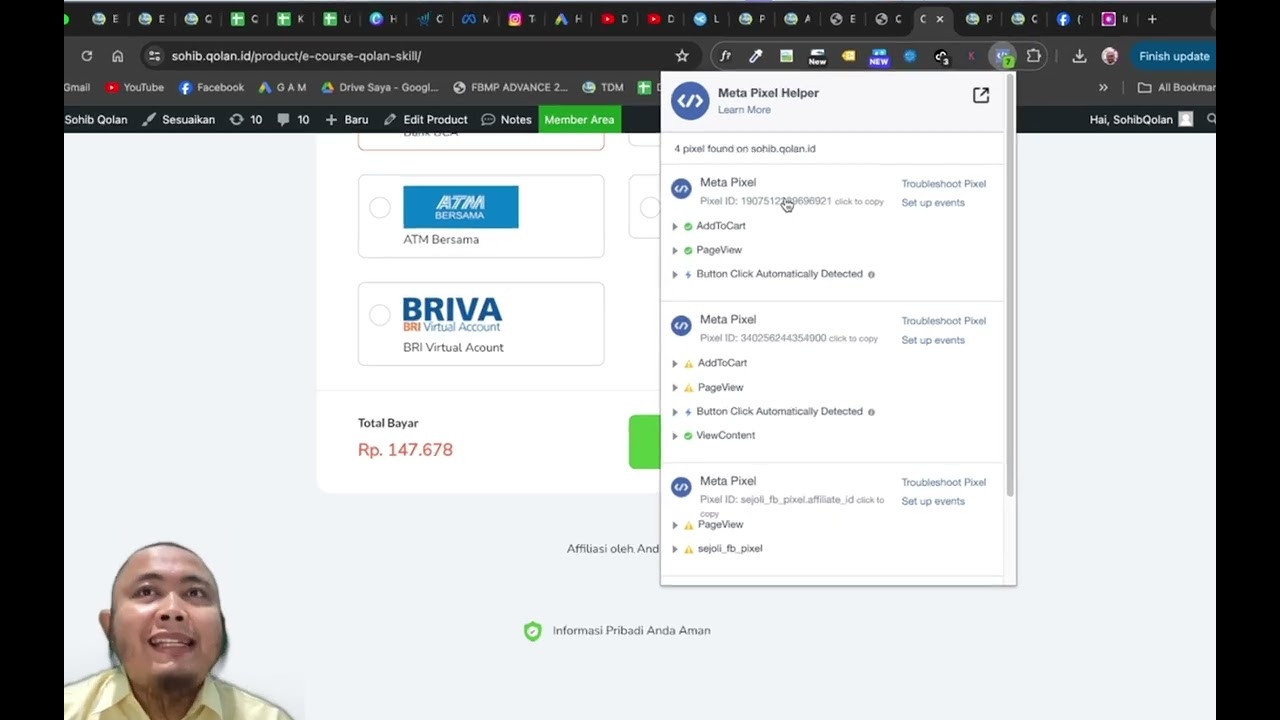Image resolution: width=1280 pixels, height=720 pixels.
Task: Expand PageView event of pixel 340256244354900
Action: pyautogui.click(x=675, y=388)
